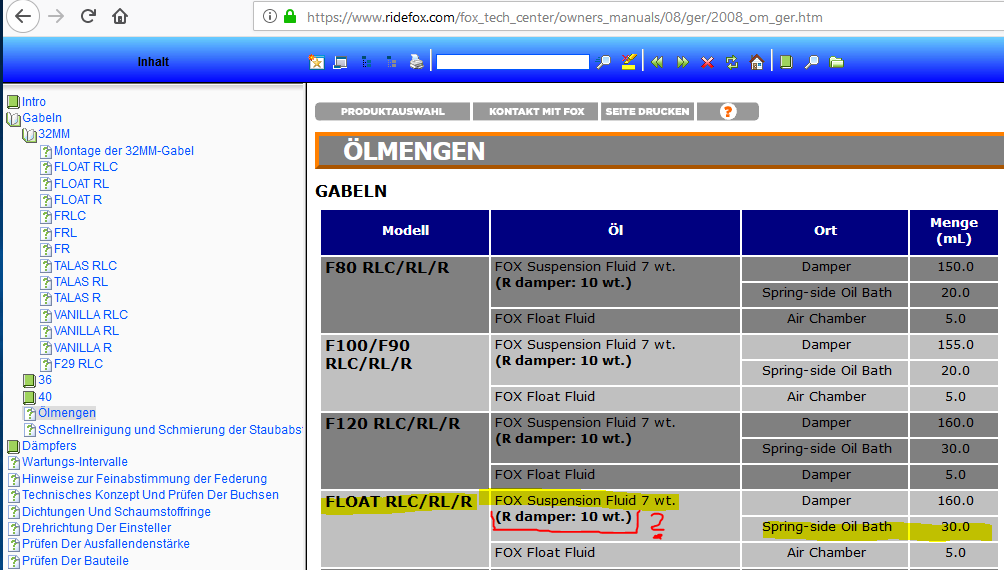Open the VANILLA RL topic
1004x570 pixels.
86,331
